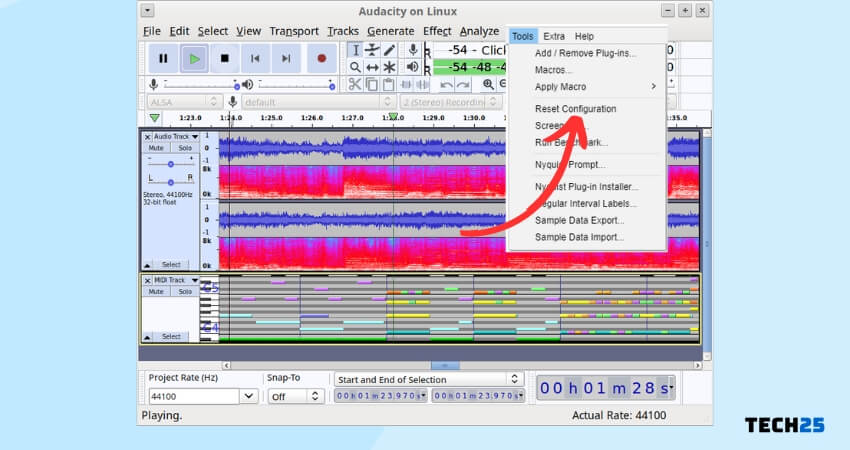The height and width of the screenshot is (450, 850).
Task: Click Select button on MIDI Track
Action: [171, 337]
